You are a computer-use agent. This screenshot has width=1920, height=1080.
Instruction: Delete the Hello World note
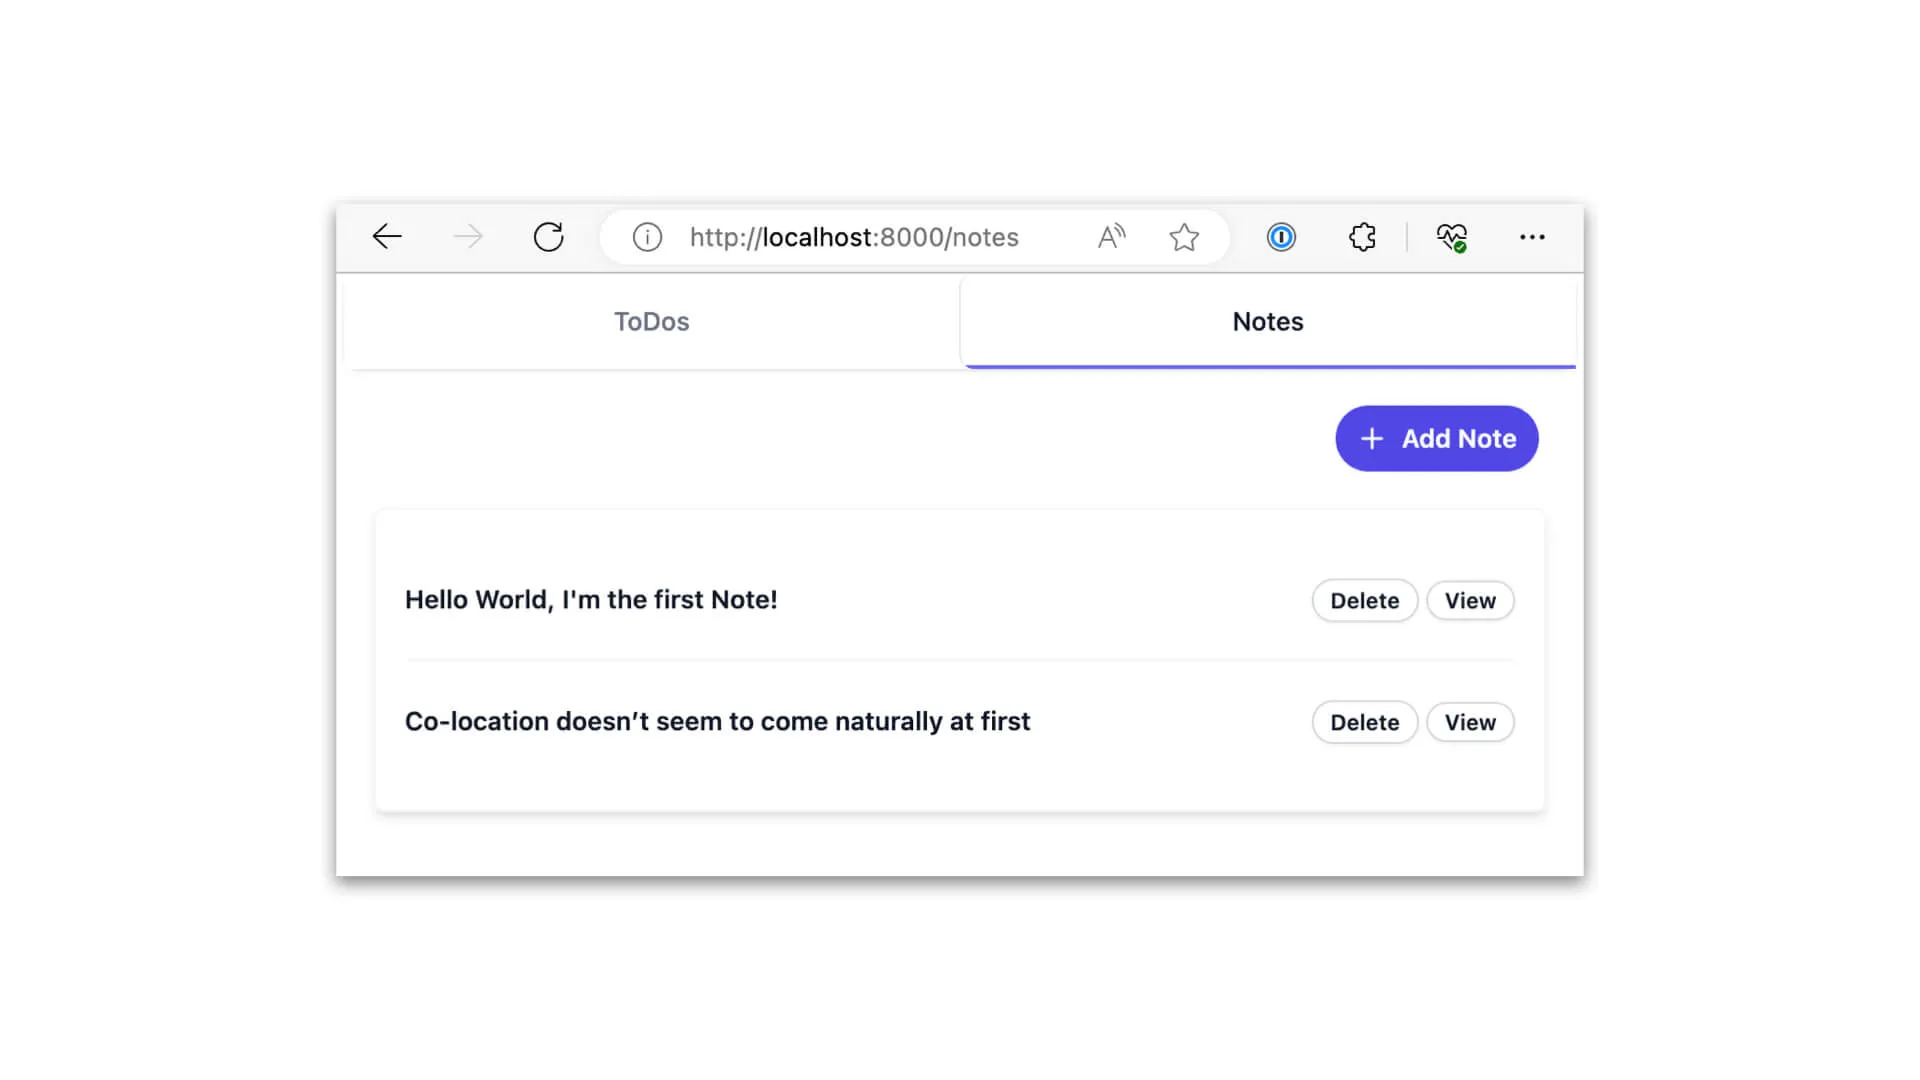click(x=1364, y=600)
